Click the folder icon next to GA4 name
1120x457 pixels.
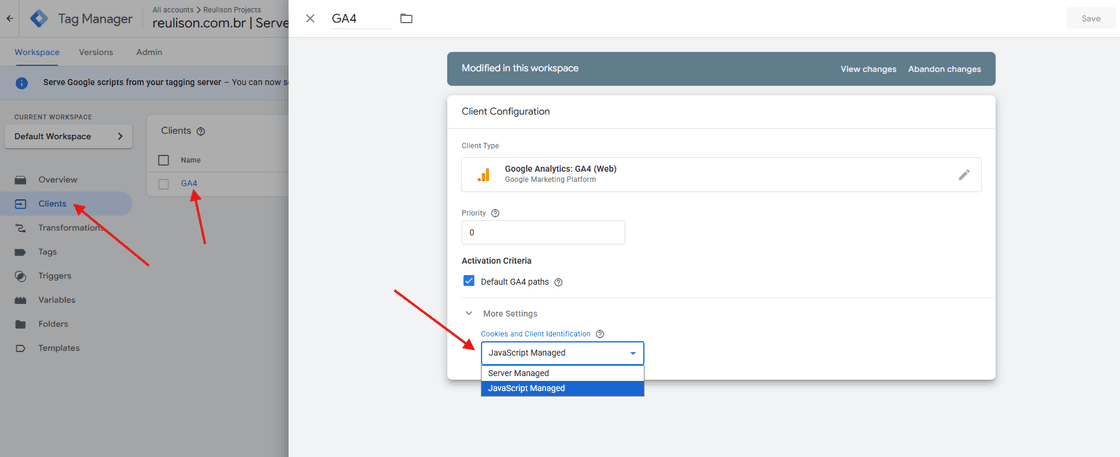[406, 19]
